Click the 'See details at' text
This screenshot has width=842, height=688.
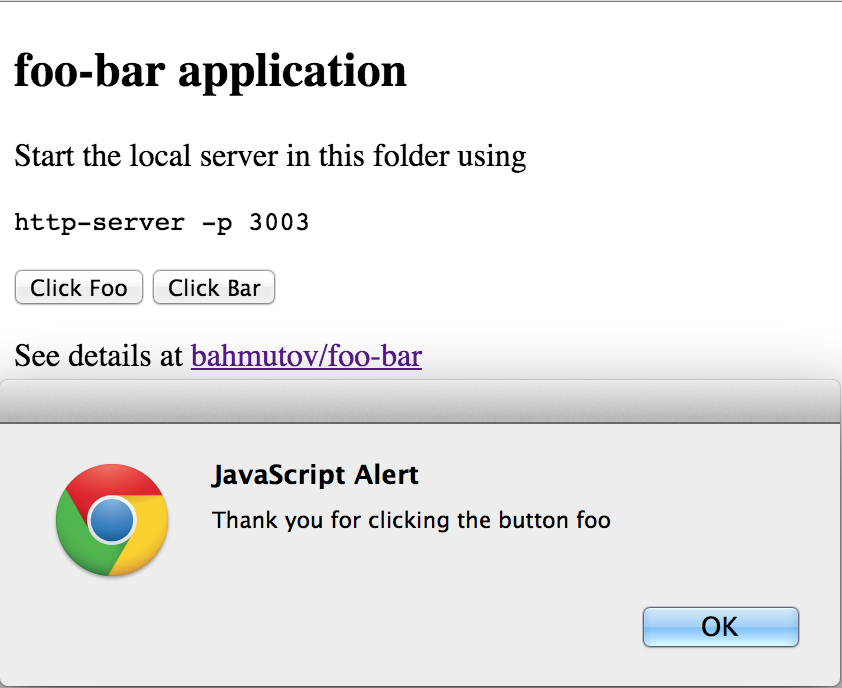click(x=99, y=356)
